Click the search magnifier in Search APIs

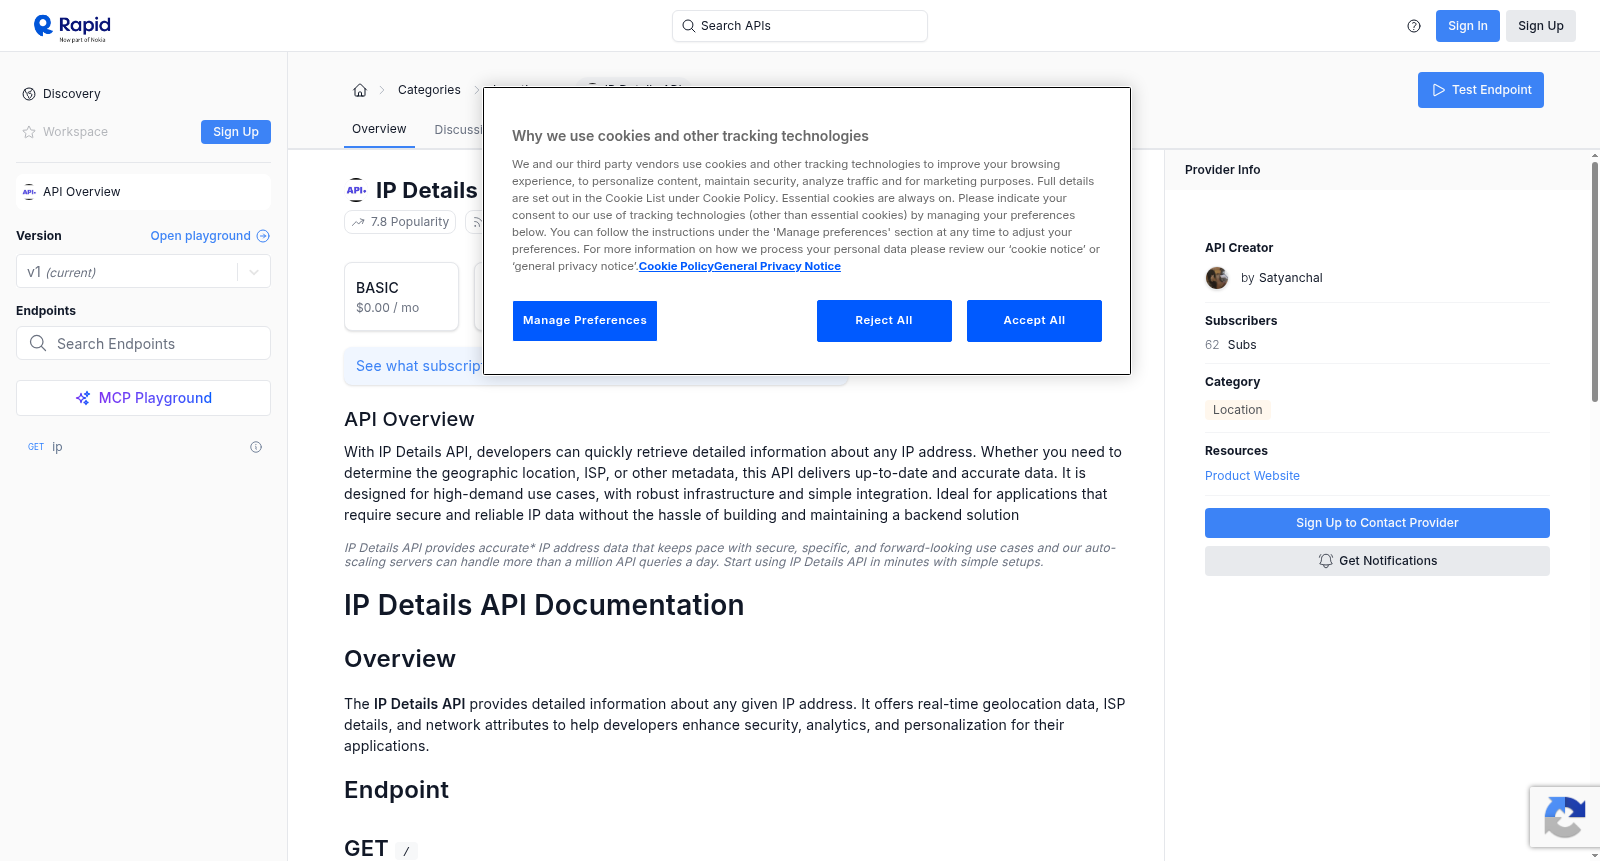click(688, 26)
